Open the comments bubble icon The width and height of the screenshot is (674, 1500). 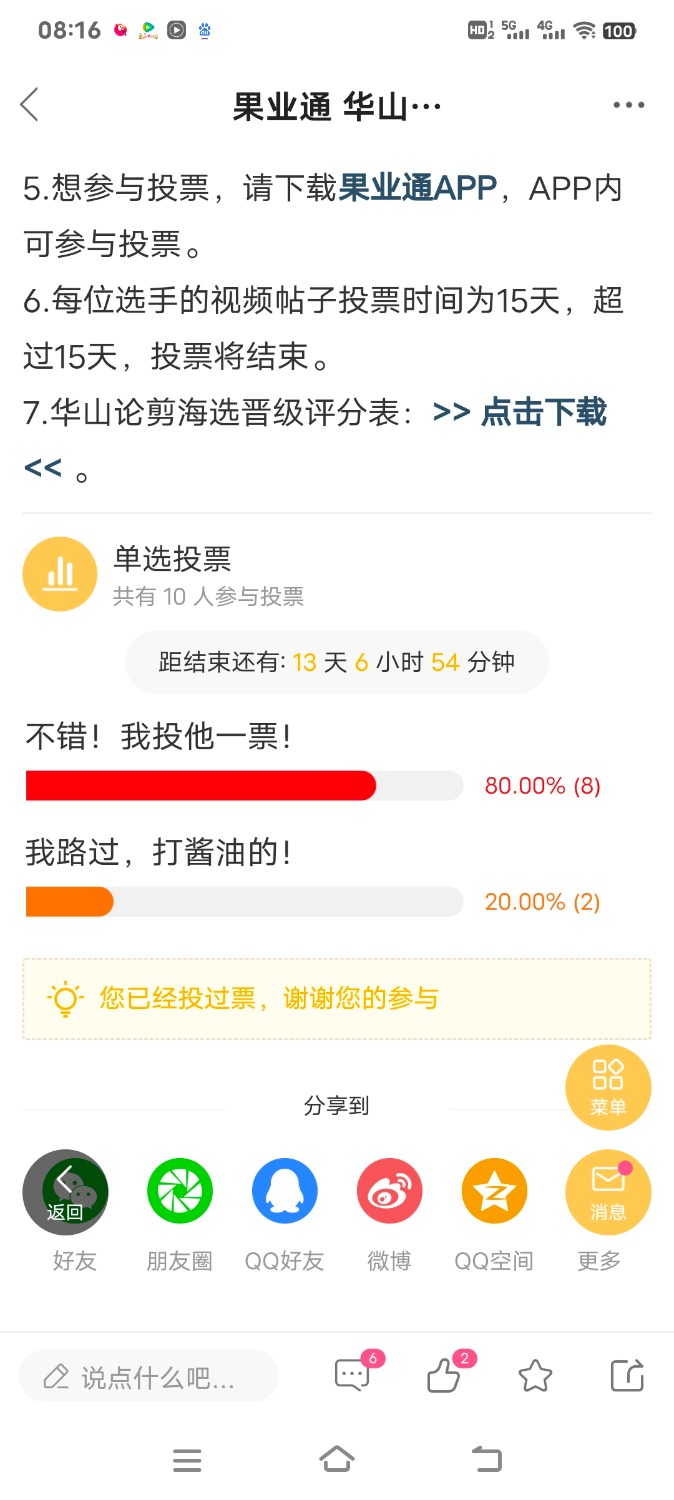click(352, 1376)
